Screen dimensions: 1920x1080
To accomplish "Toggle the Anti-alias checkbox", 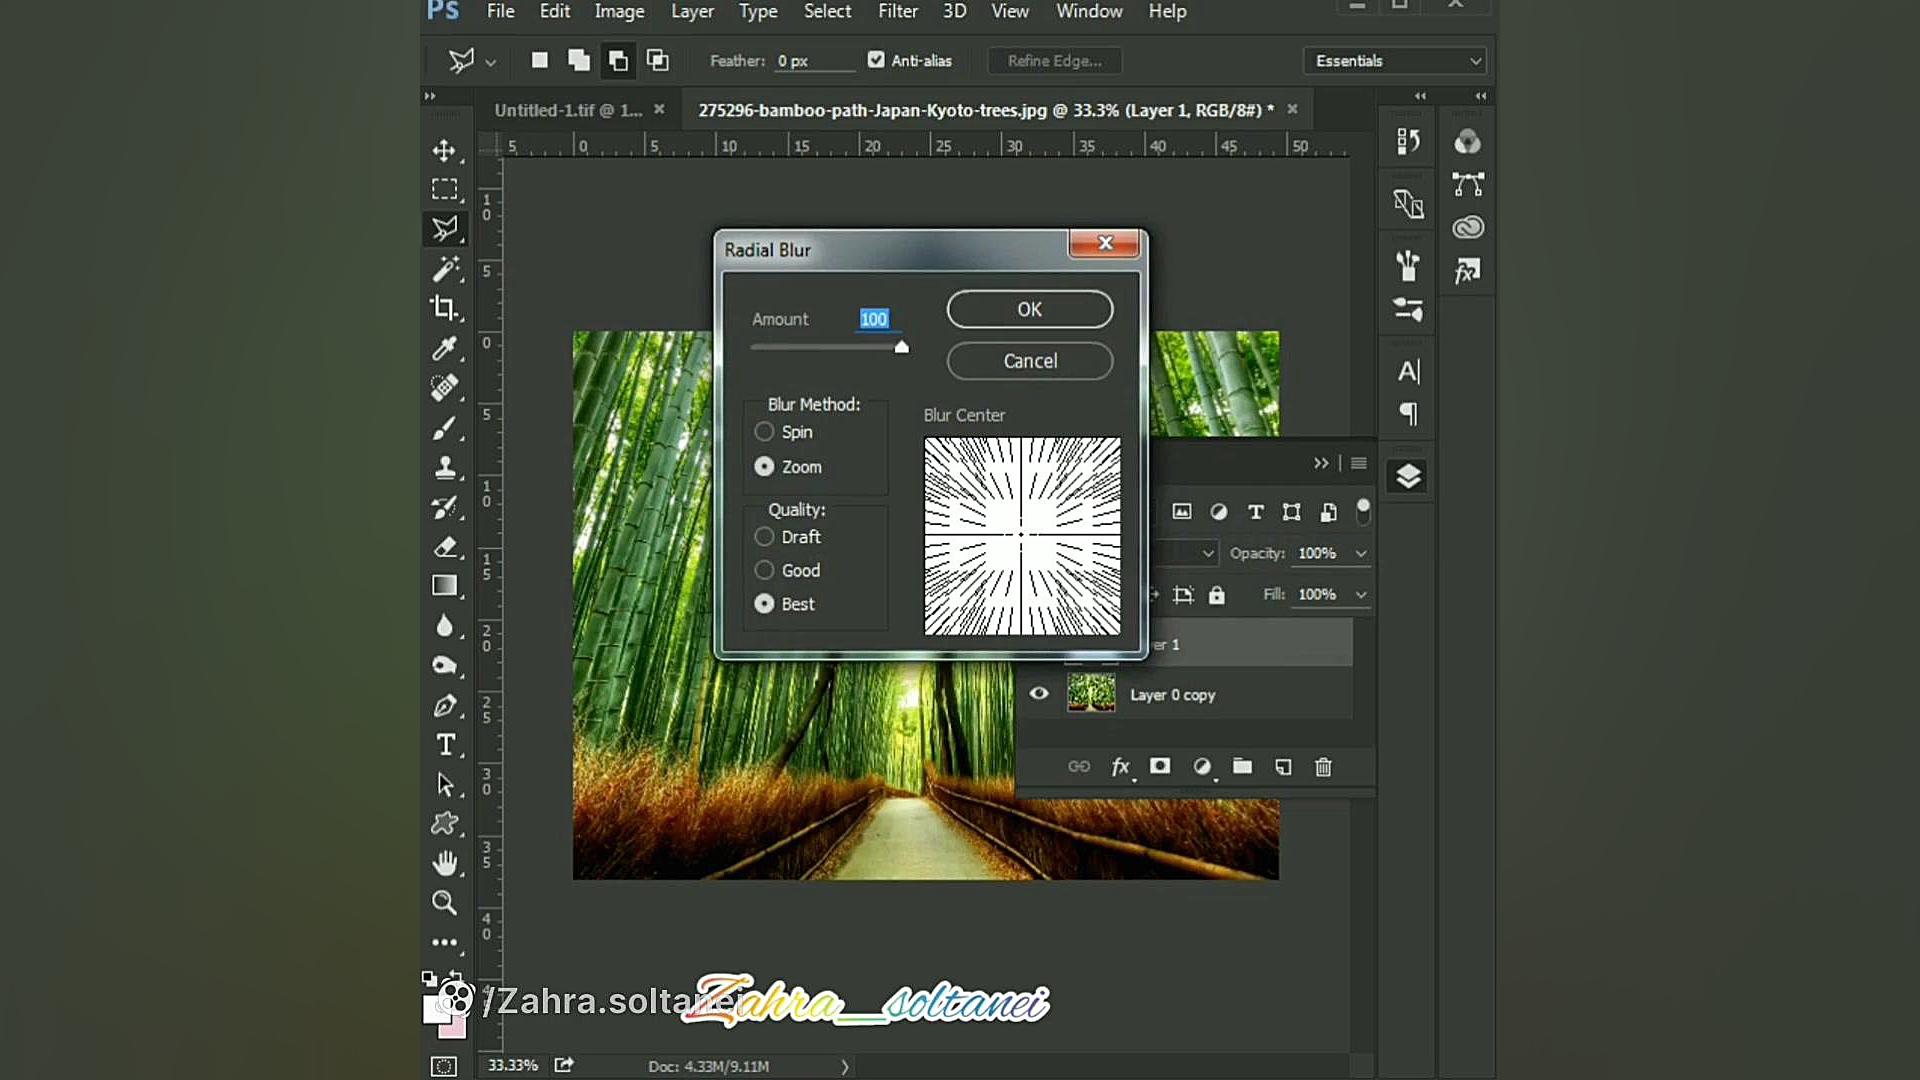I will 876,60.
